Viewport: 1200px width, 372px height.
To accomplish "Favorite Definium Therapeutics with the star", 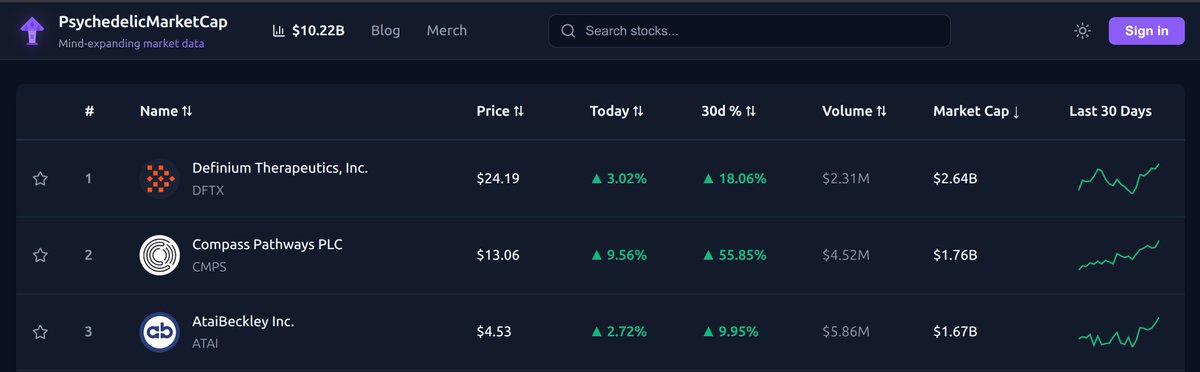I will tap(40, 179).
